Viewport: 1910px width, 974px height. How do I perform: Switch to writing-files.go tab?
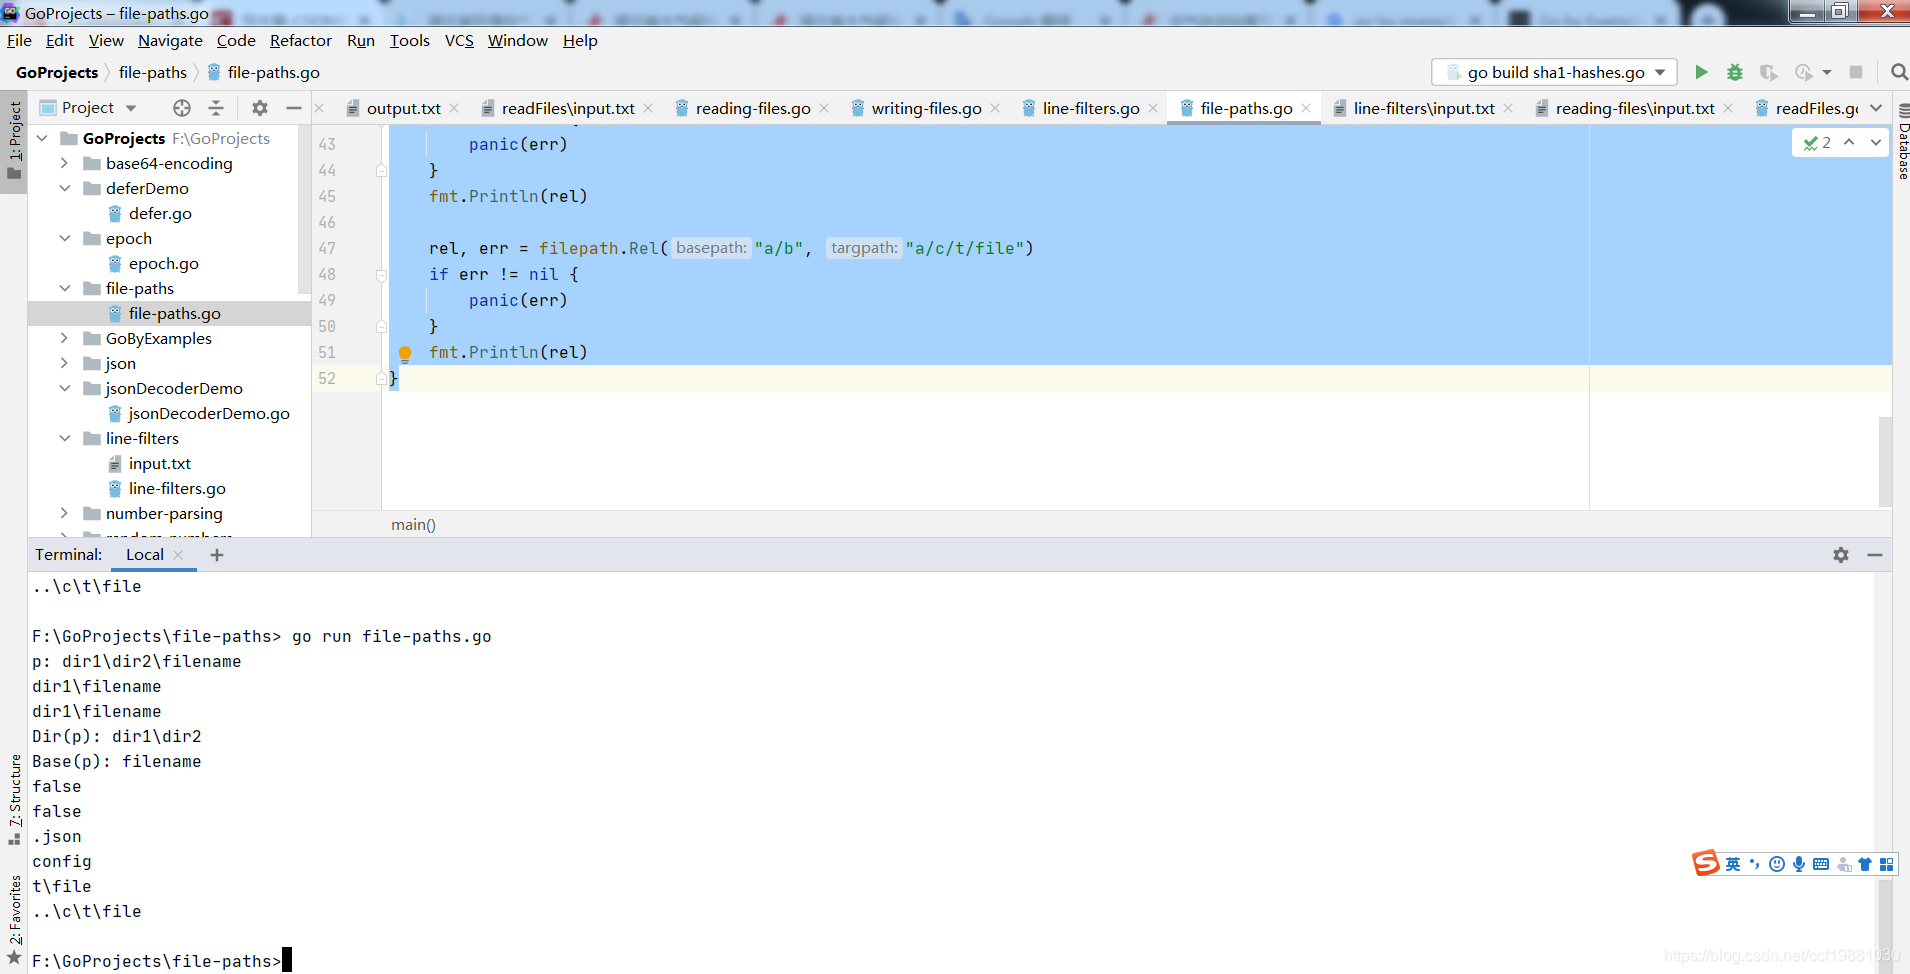(926, 108)
